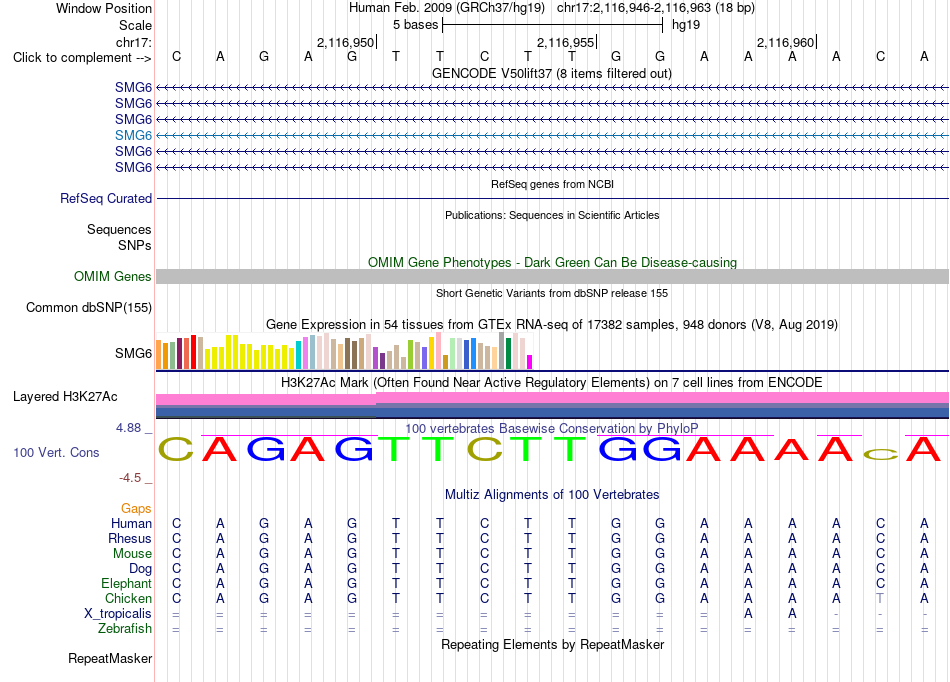Click the 'hg19' label next to scale bar
This screenshot has width=950, height=682.
point(686,25)
